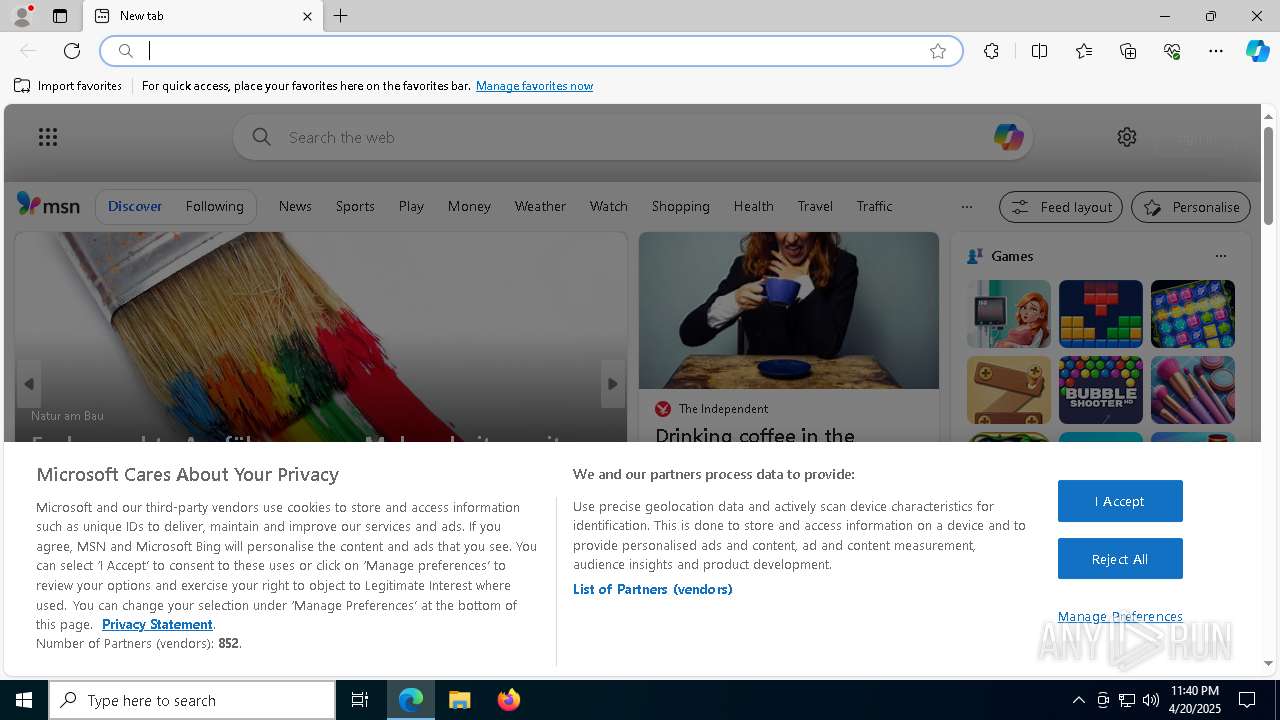Open the Watch section
Screen dimensions: 1280x720
608,206
